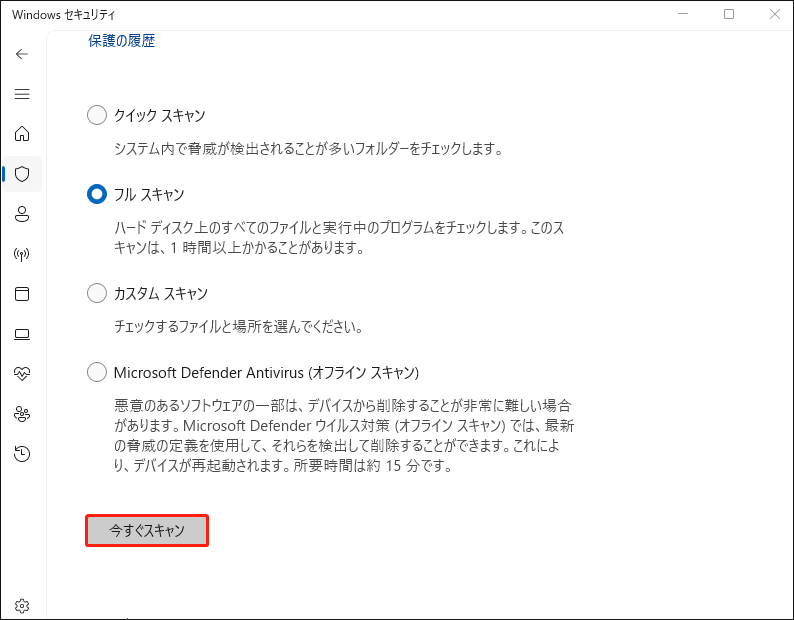
Task: Open Device security laptop icon
Action: pyautogui.click(x=22, y=334)
